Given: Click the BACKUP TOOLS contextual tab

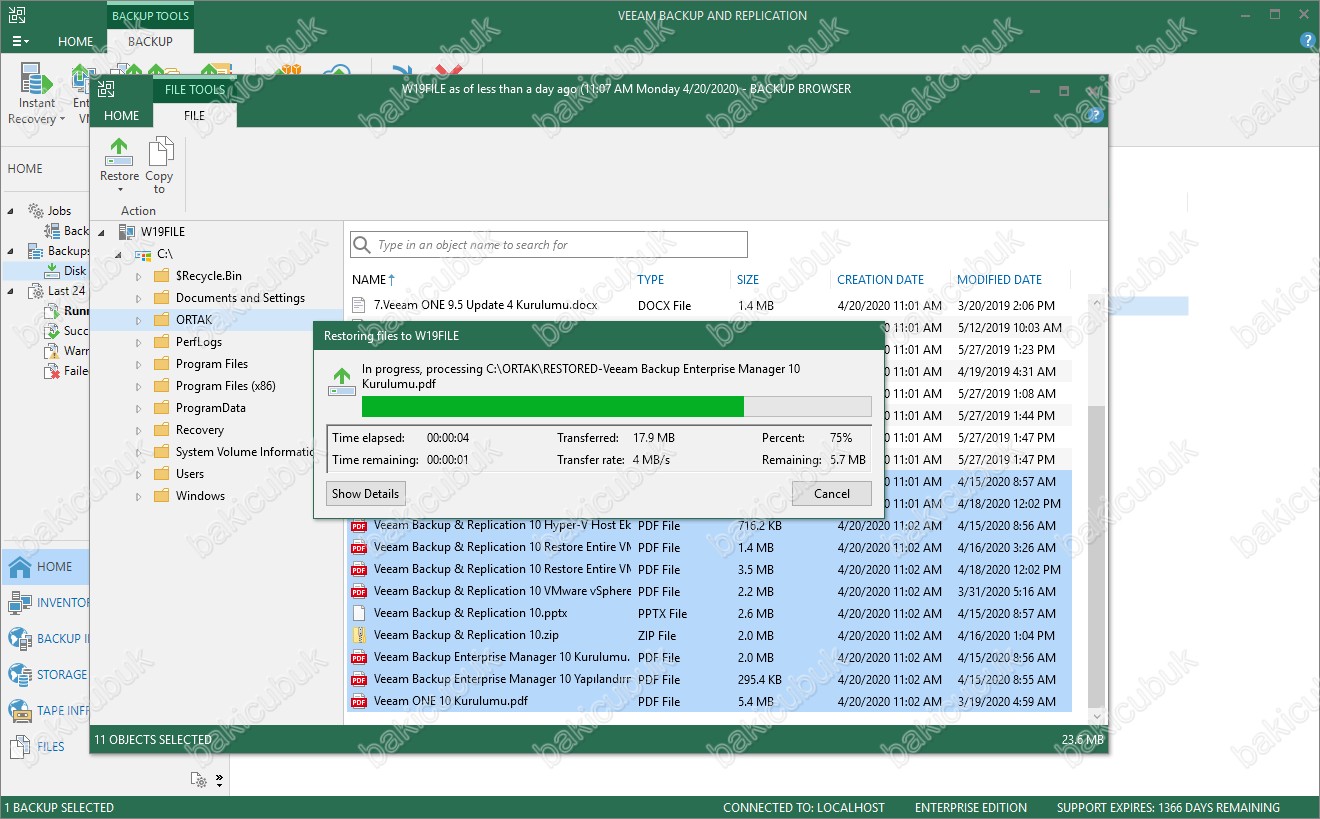Looking at the screenshot, I should (150, 16).
